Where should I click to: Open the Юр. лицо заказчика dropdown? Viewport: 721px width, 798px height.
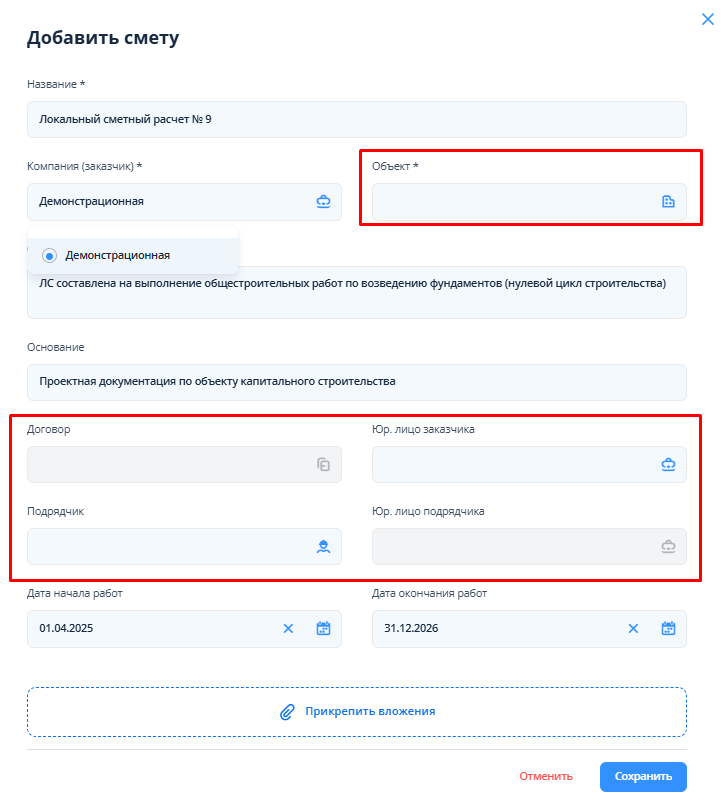pos(529,465)
